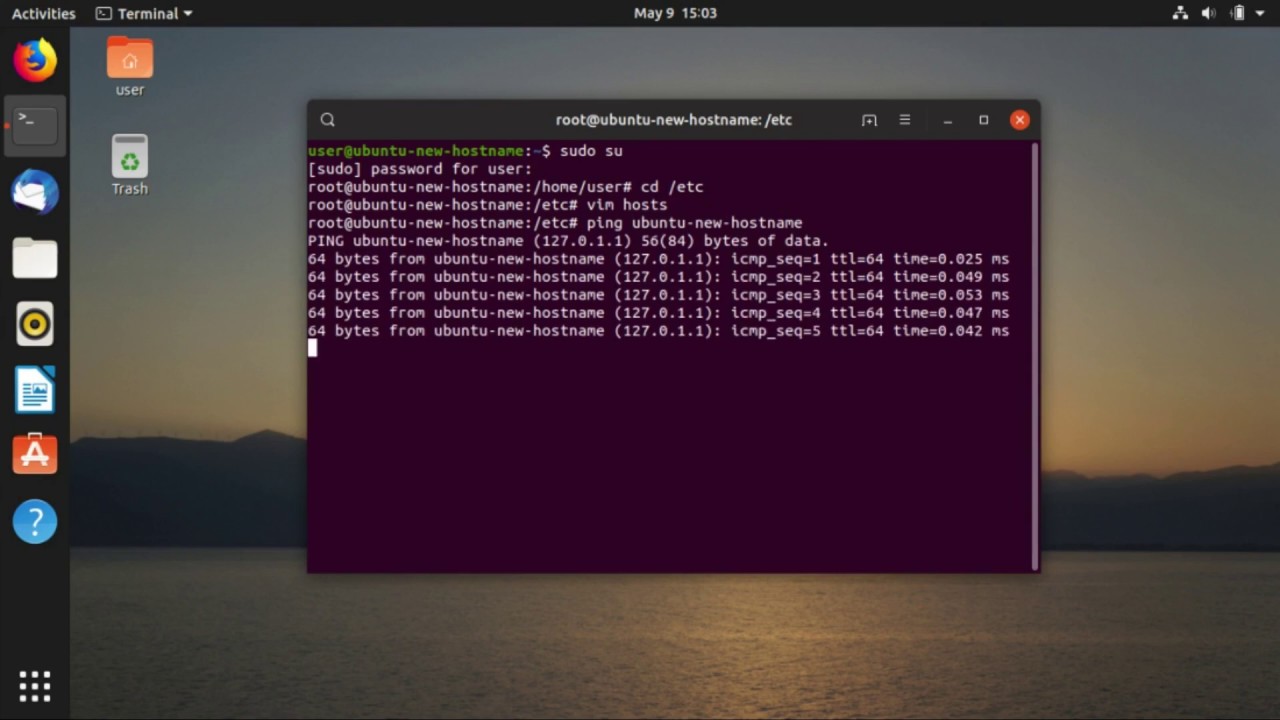1280x720 pixels.
Task: Open the Activities overview
Action: click(x=43, y=13)
